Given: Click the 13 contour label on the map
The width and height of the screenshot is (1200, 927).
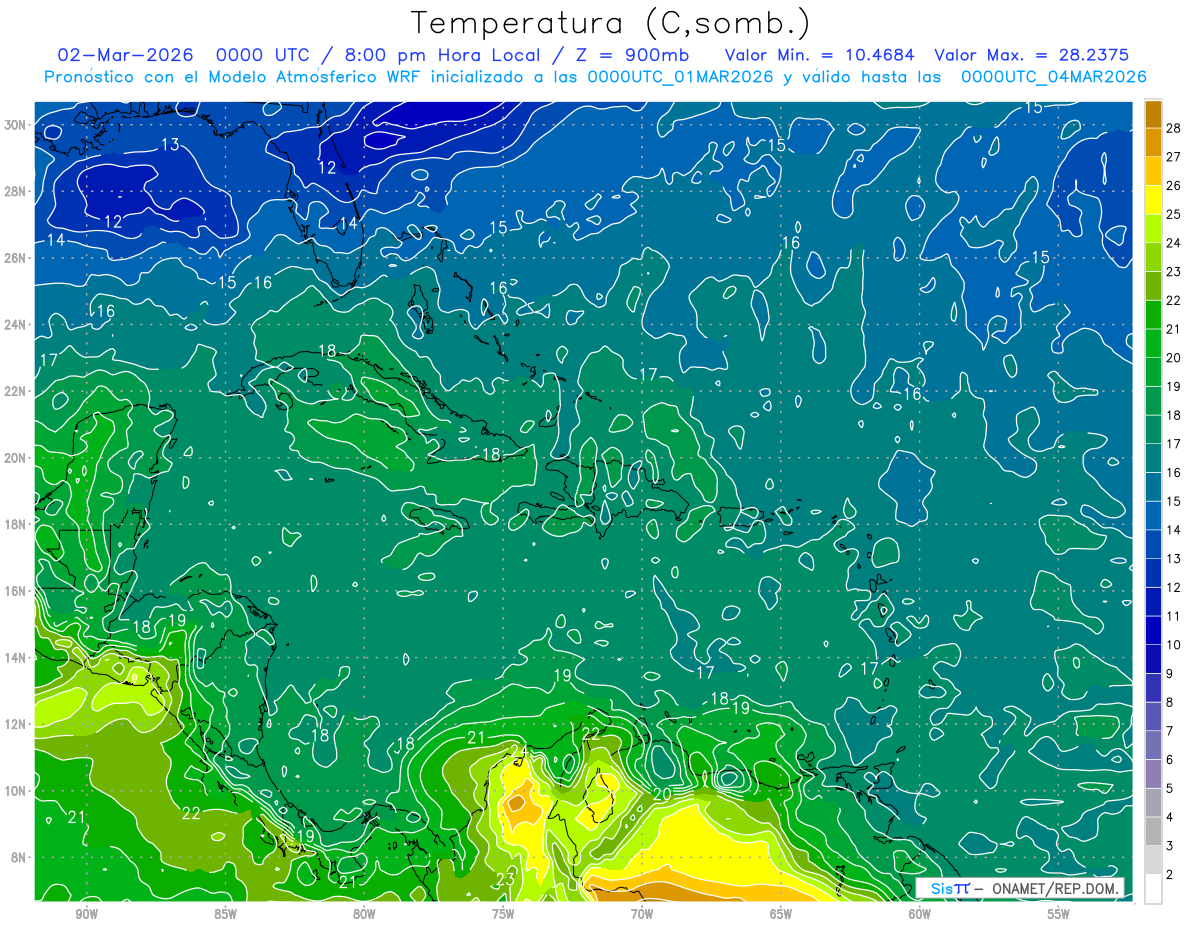Looking at the screenshot, I should click(170, 145).
